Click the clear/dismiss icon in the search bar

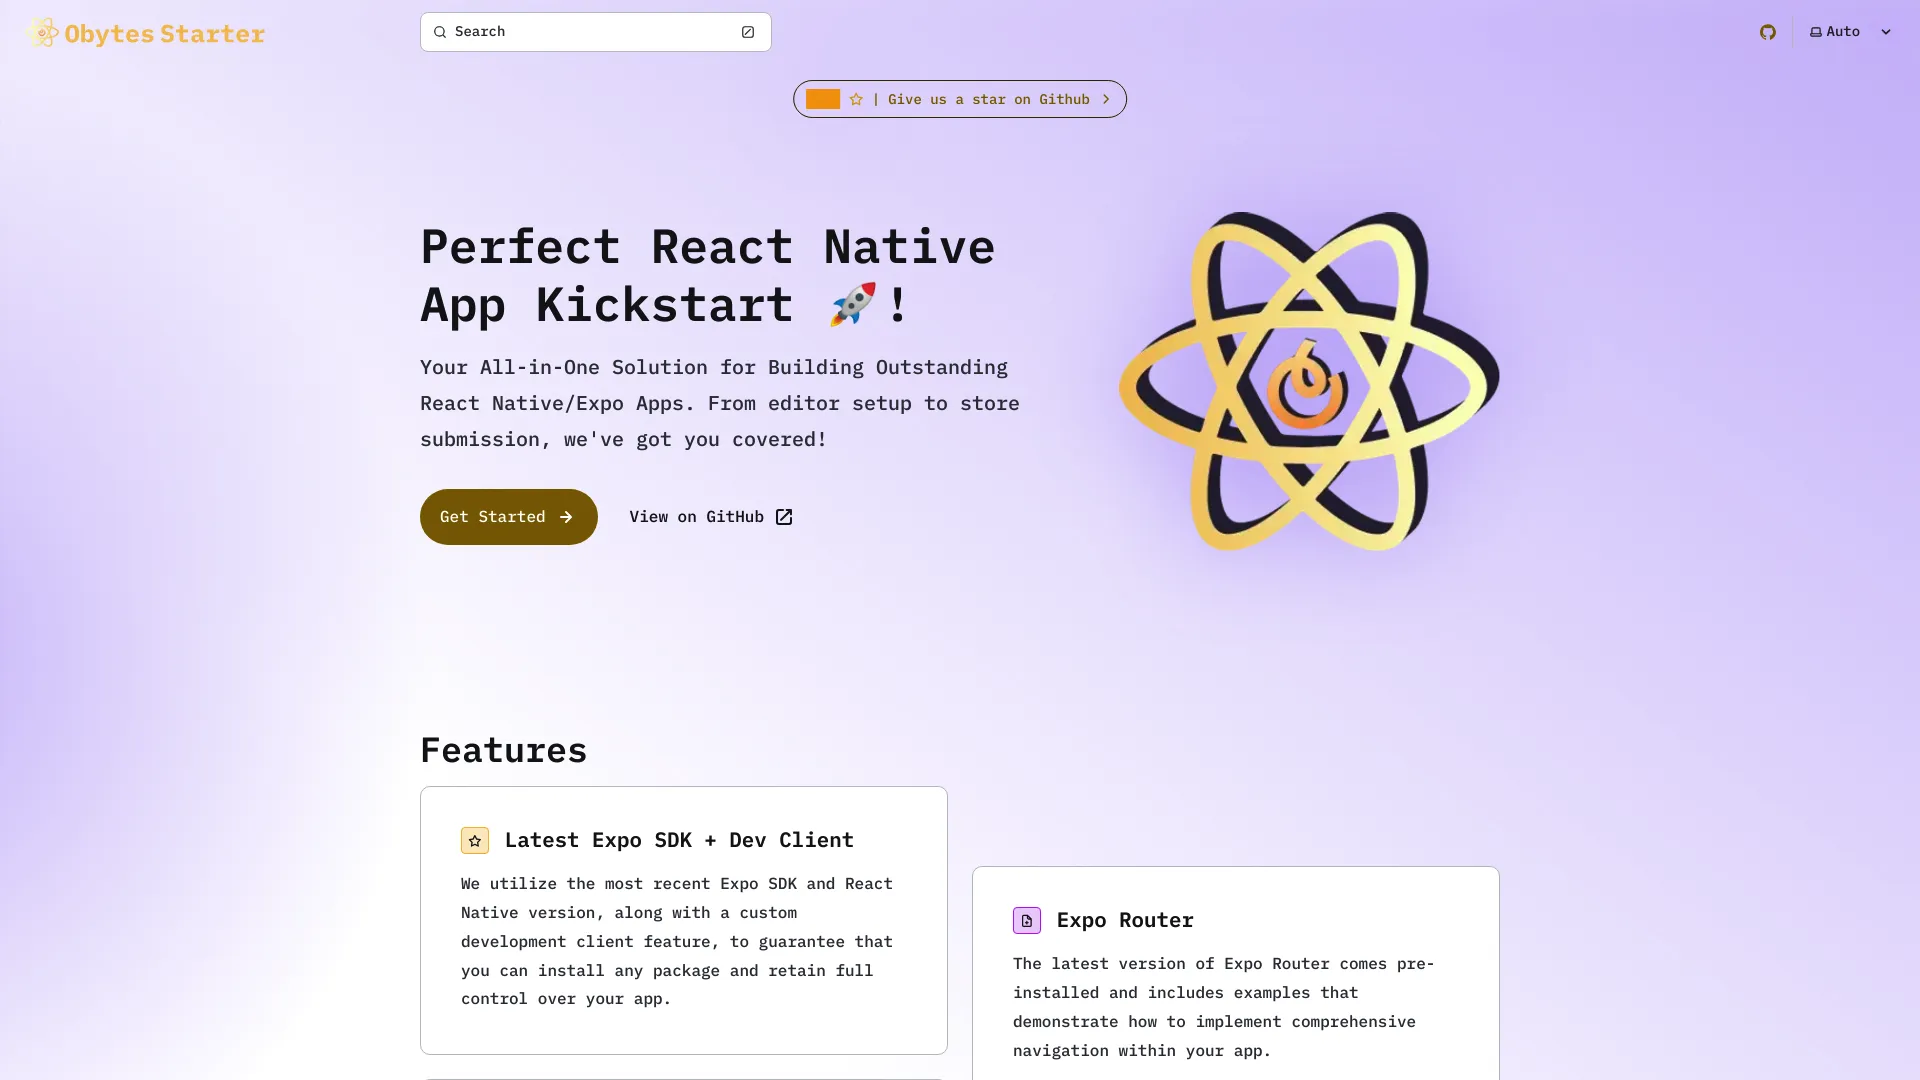coord(748,32)
